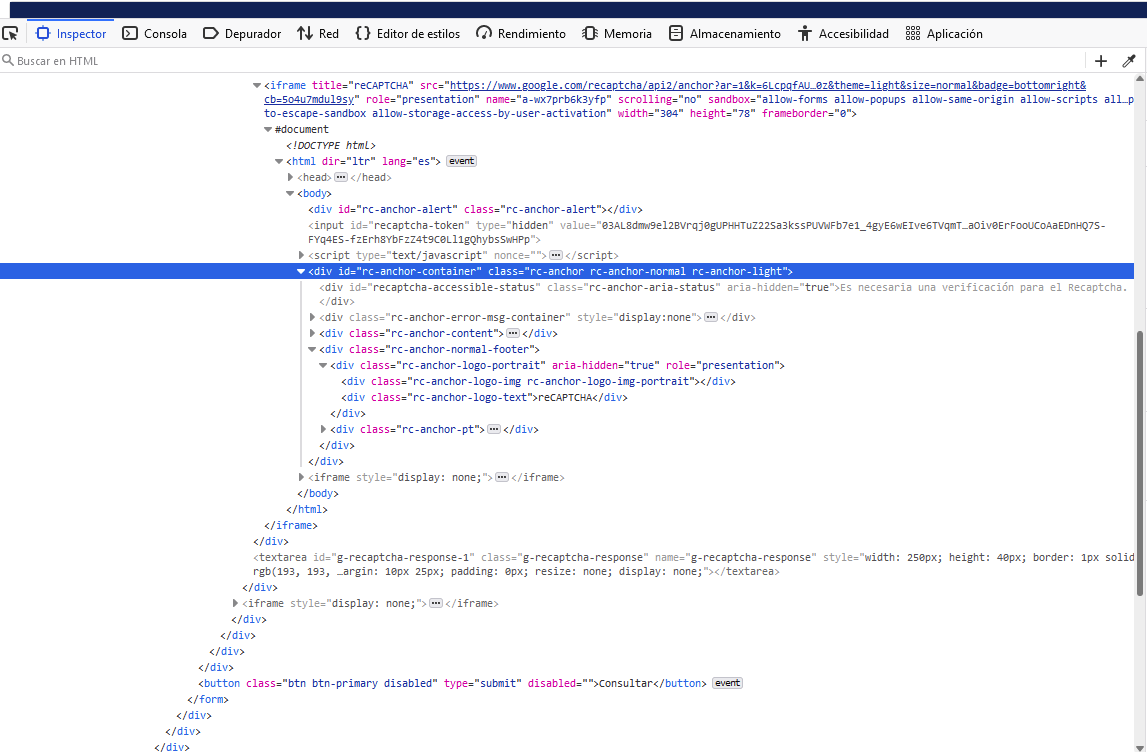Open the Almacenamiento storage panel
Image resolution: width=1147 pixels, height=752 pixels.
[x=725, y=33]
